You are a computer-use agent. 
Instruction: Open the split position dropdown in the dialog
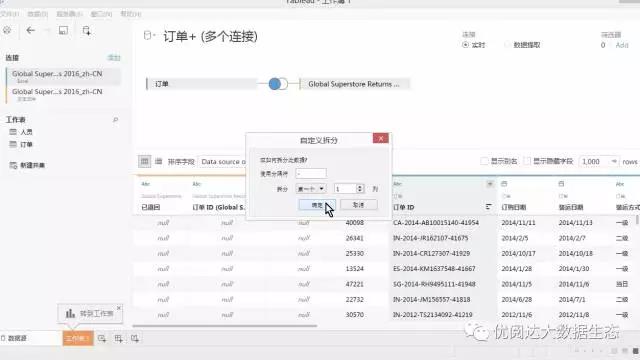coord(311,189)
